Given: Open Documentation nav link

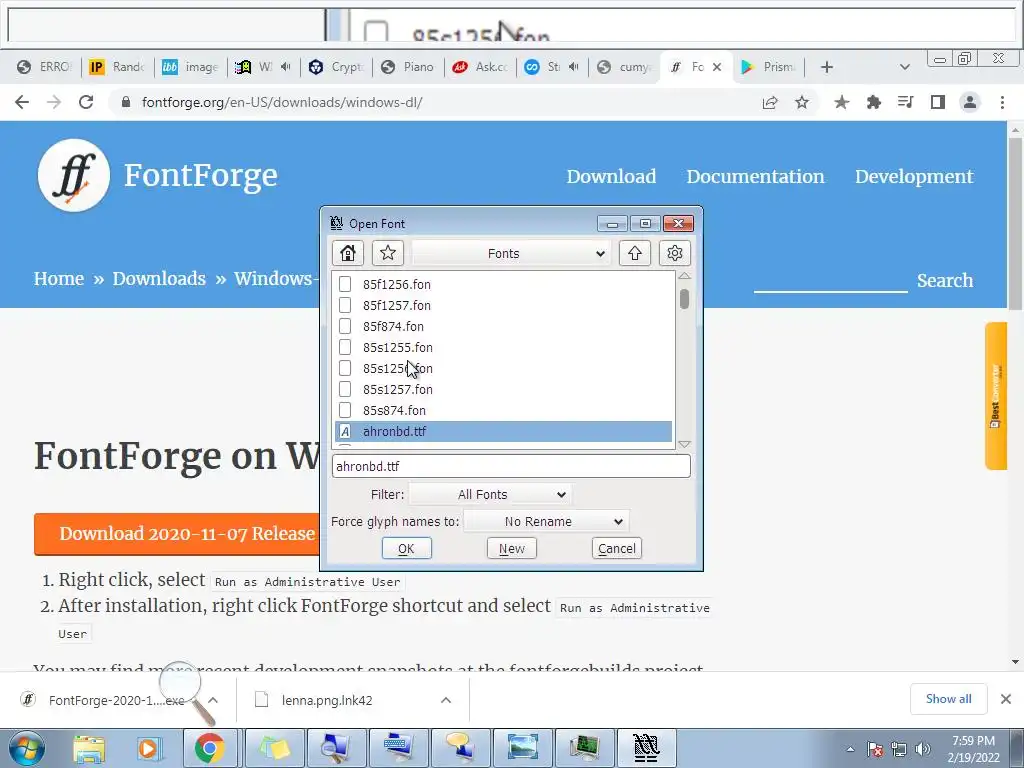Looking at the screenshot, I should click(x=755, y=176).
